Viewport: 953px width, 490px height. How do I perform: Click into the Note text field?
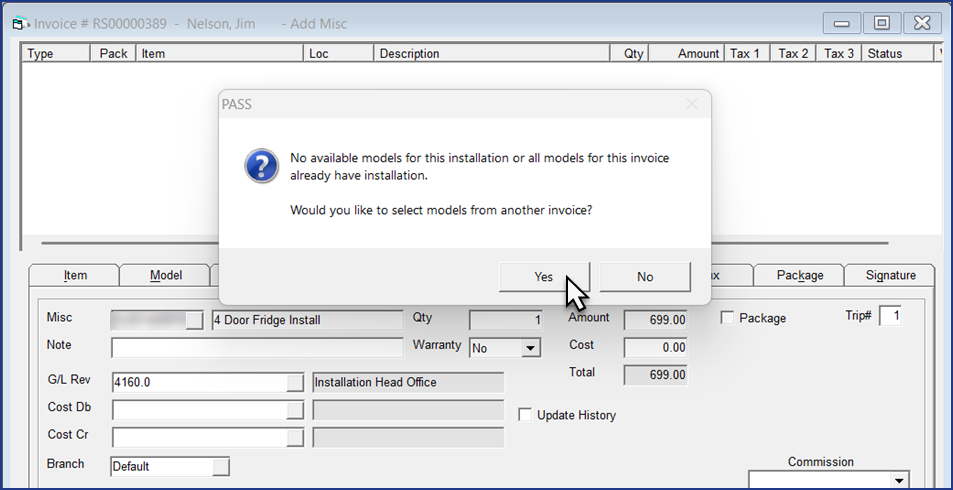coord(257,347)
